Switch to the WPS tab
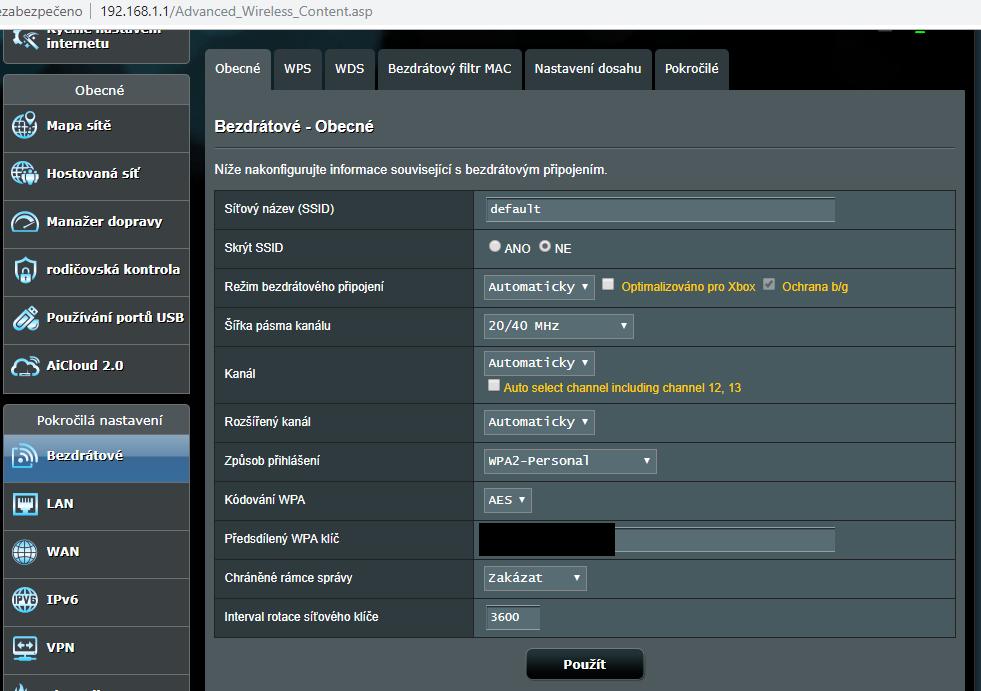 click(x=297, y=69)
